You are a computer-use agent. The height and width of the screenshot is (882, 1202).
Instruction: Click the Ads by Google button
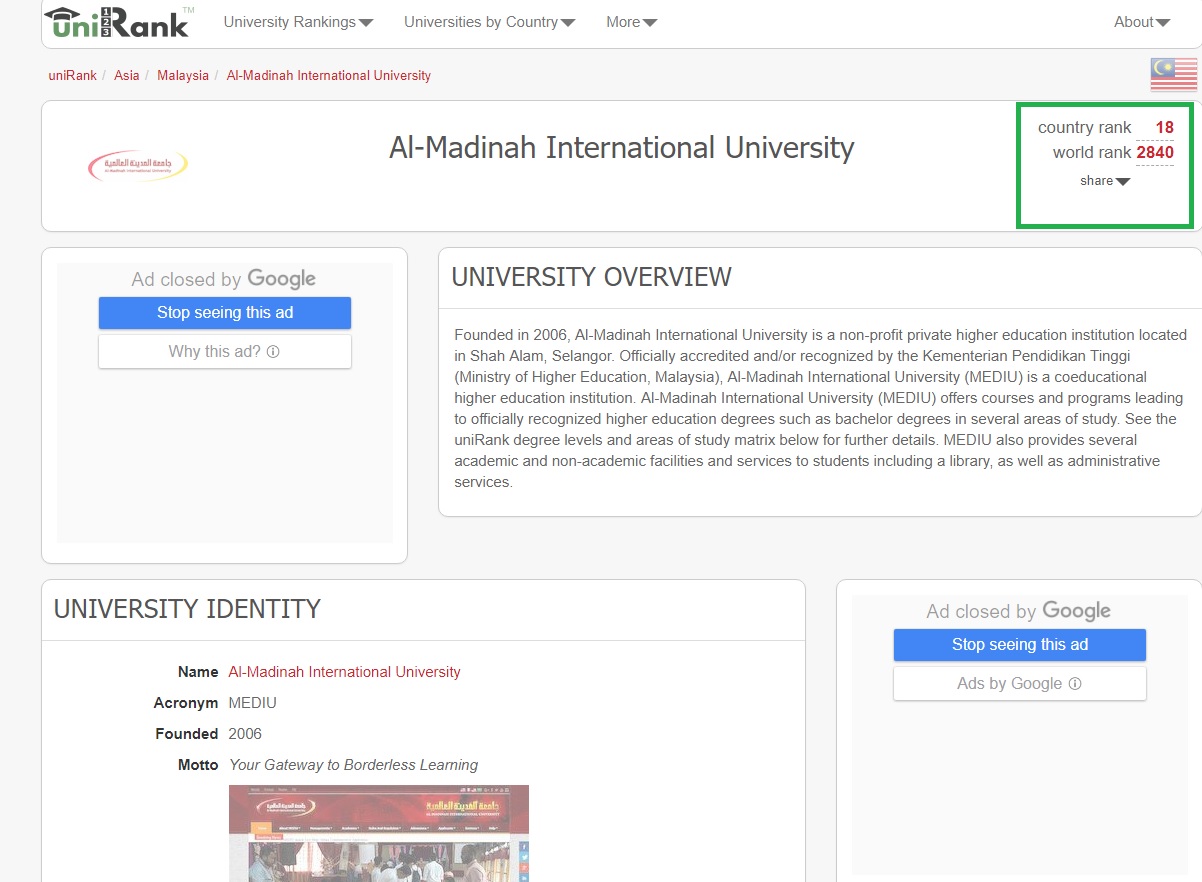[1020, 684]
